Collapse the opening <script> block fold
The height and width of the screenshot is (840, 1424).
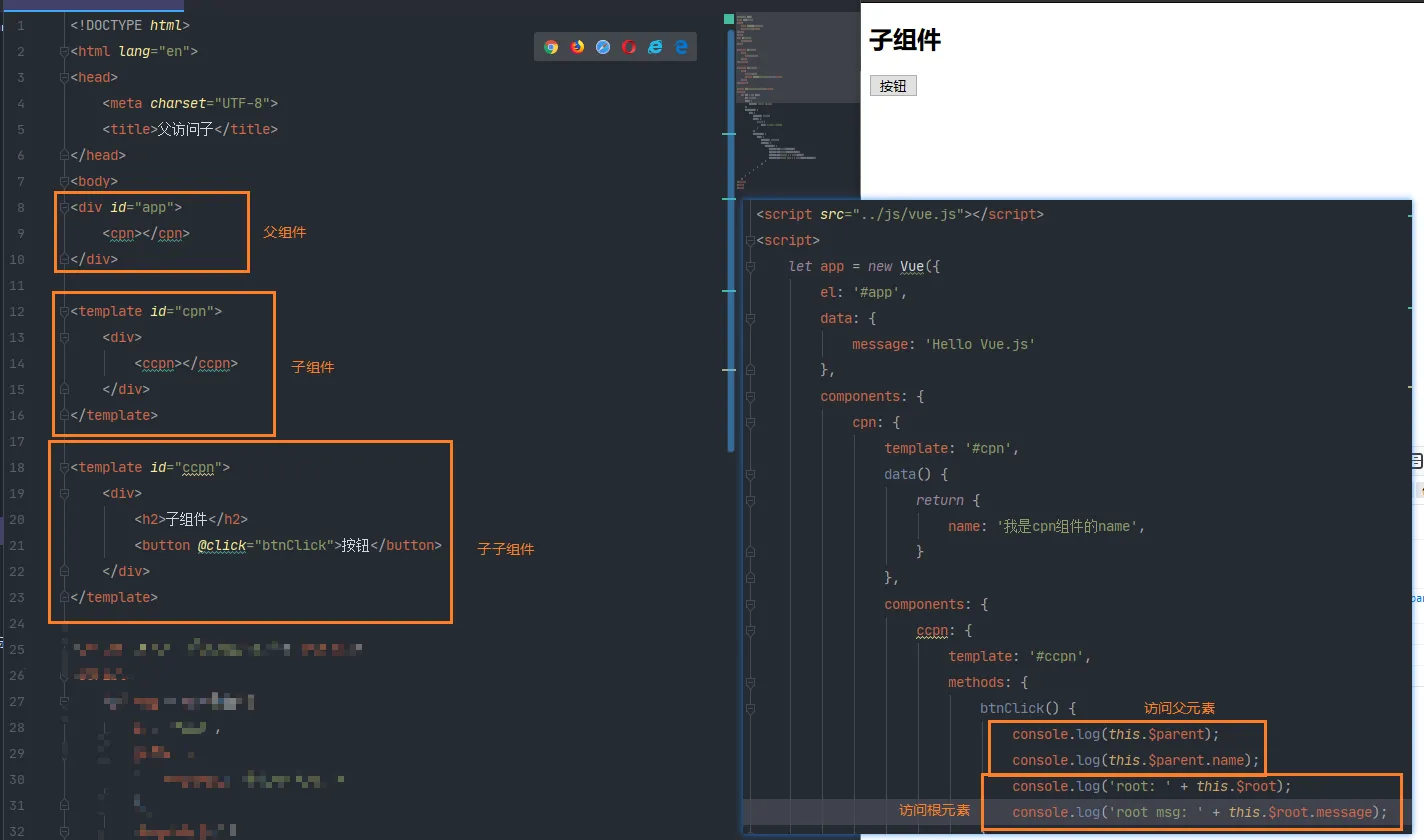point(750,240)
